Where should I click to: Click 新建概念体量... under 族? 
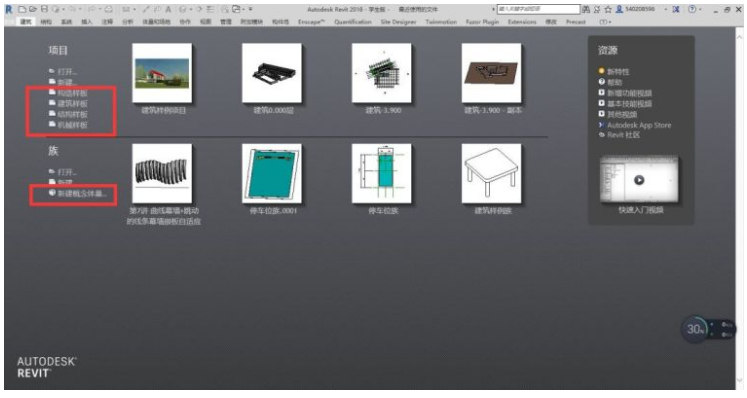pyautogui.click(x=77, y=194)
